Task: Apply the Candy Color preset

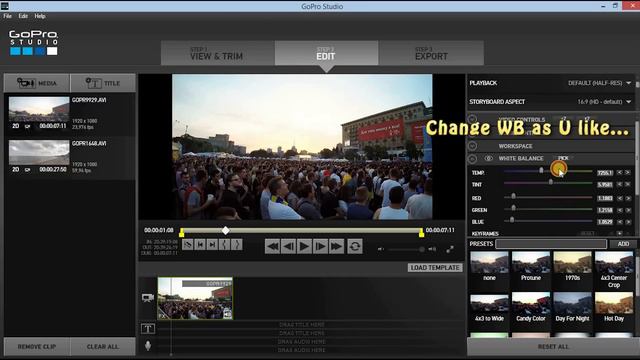Action: 531,307
